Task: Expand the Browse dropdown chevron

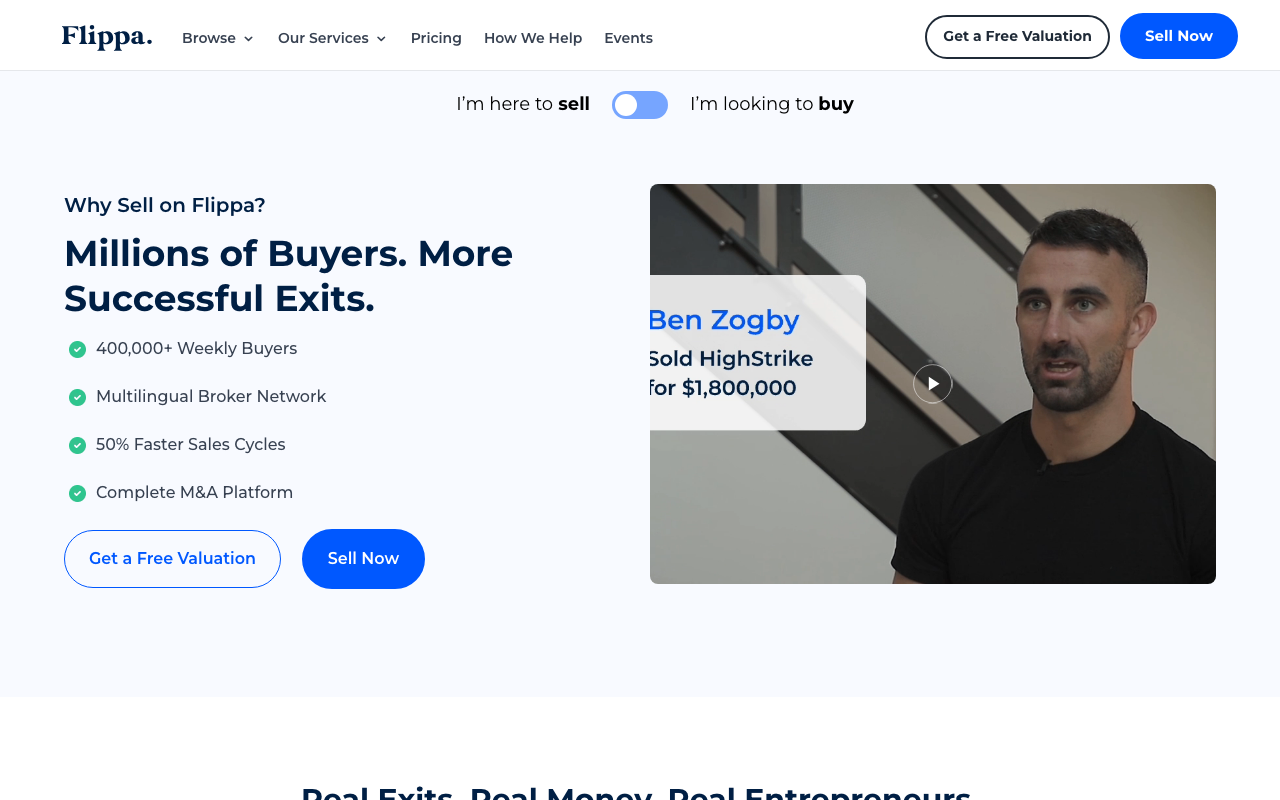Action: 249,39
